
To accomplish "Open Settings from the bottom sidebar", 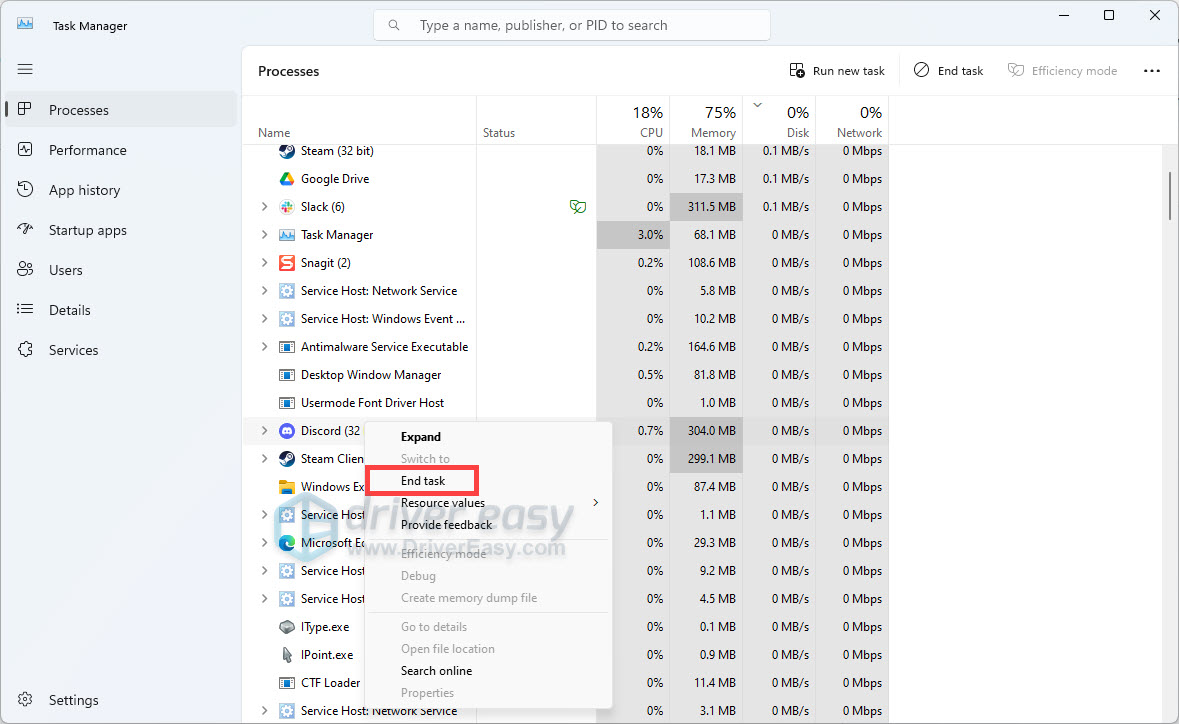I will (24, 699).
